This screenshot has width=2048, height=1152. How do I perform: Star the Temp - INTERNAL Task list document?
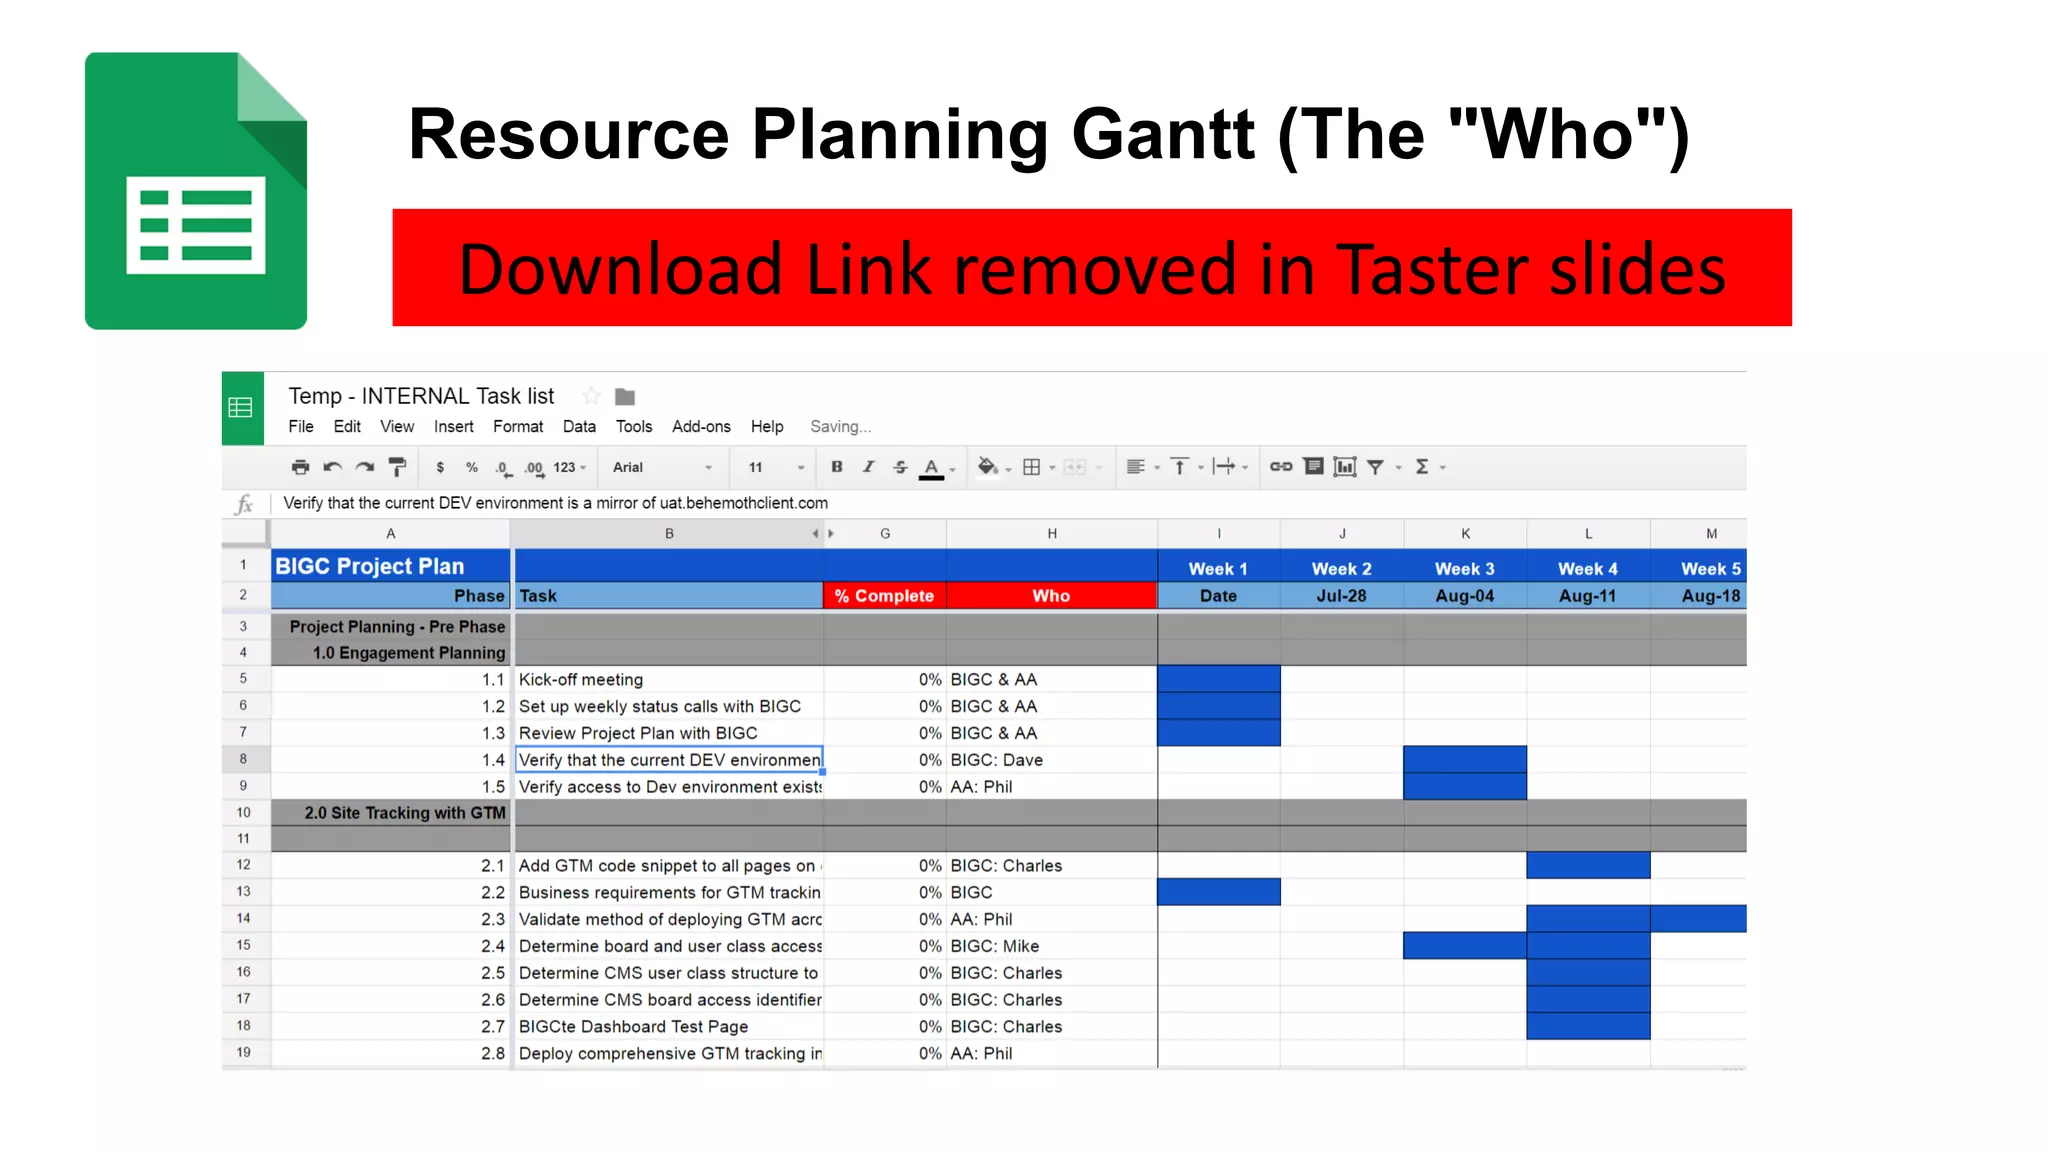(x=592, y=396)
